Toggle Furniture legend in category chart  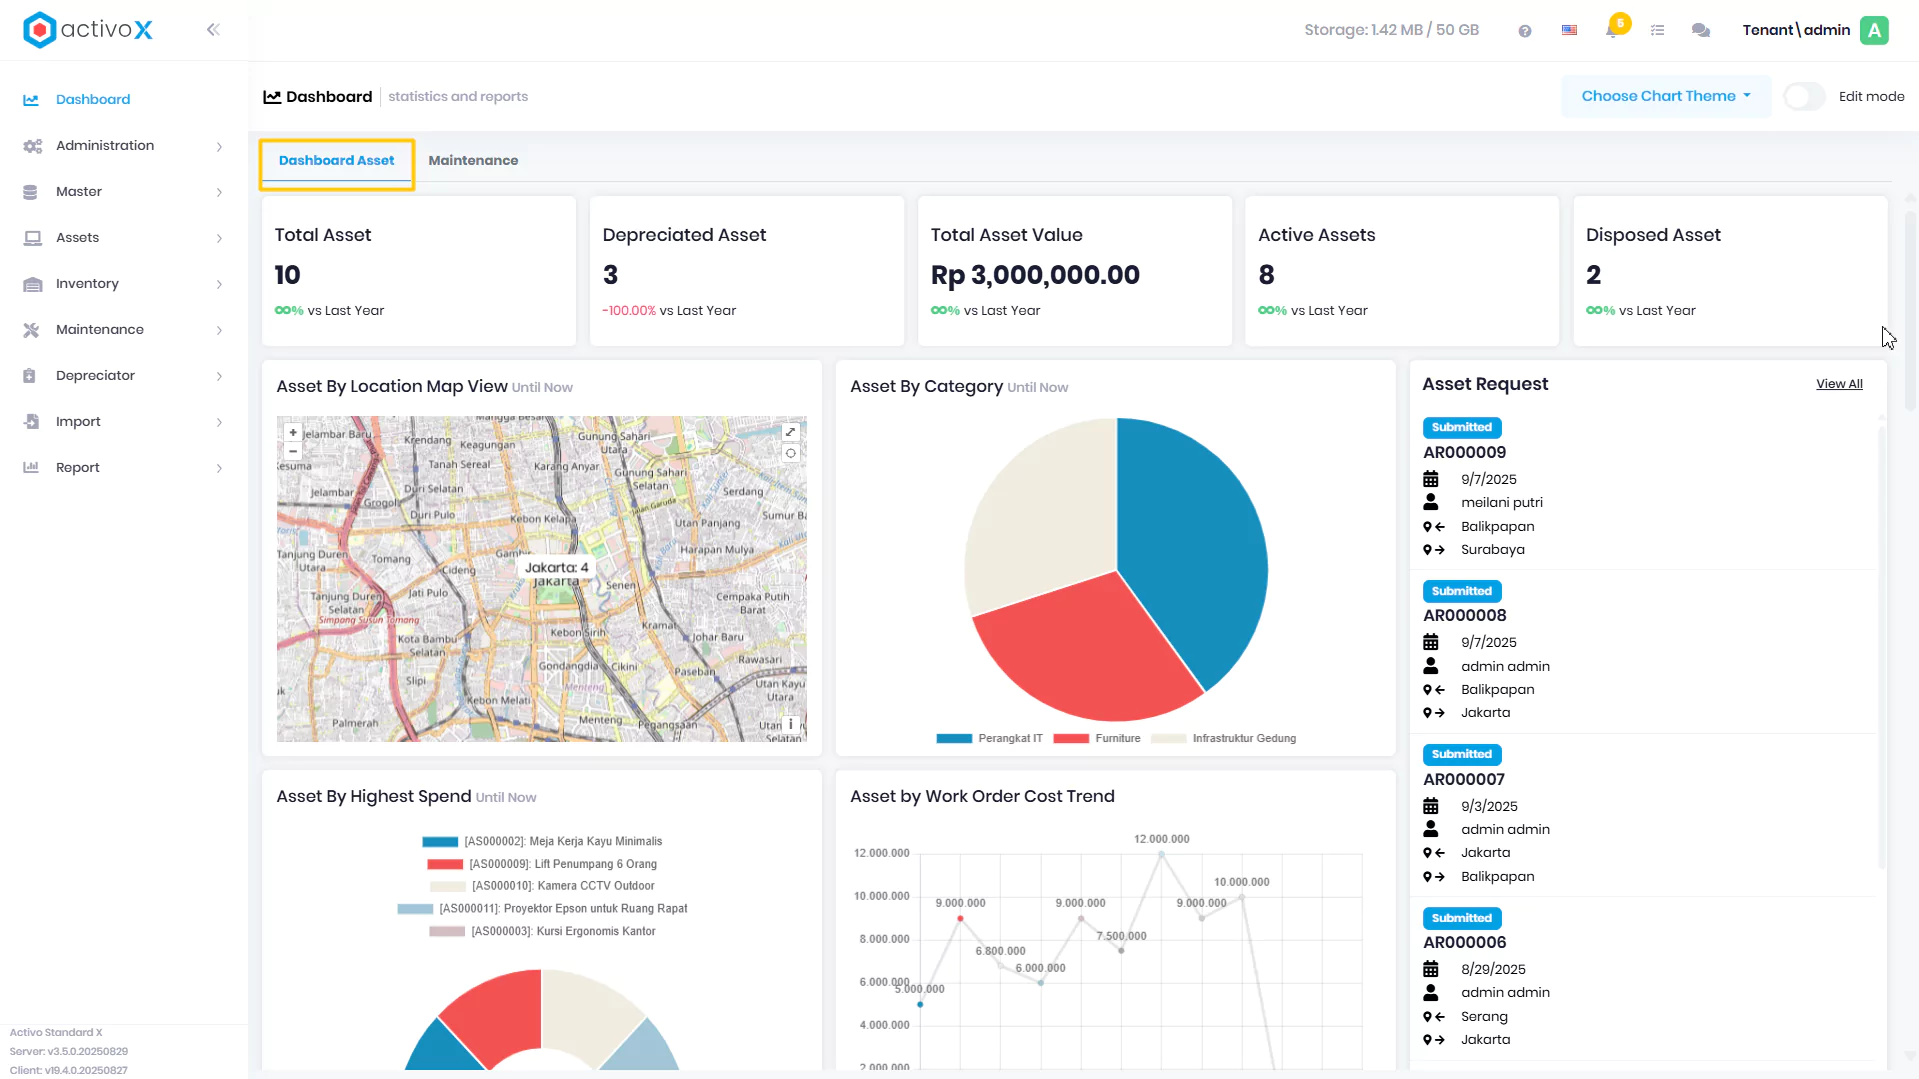[x=1097, y=738]
